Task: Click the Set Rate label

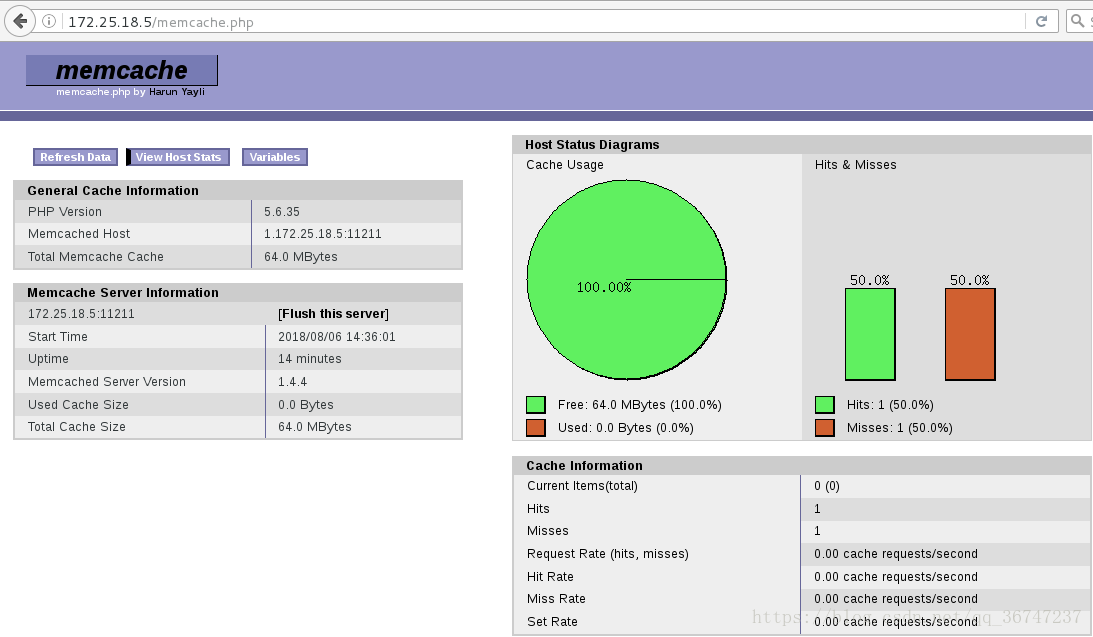Action: click(552, 622)
